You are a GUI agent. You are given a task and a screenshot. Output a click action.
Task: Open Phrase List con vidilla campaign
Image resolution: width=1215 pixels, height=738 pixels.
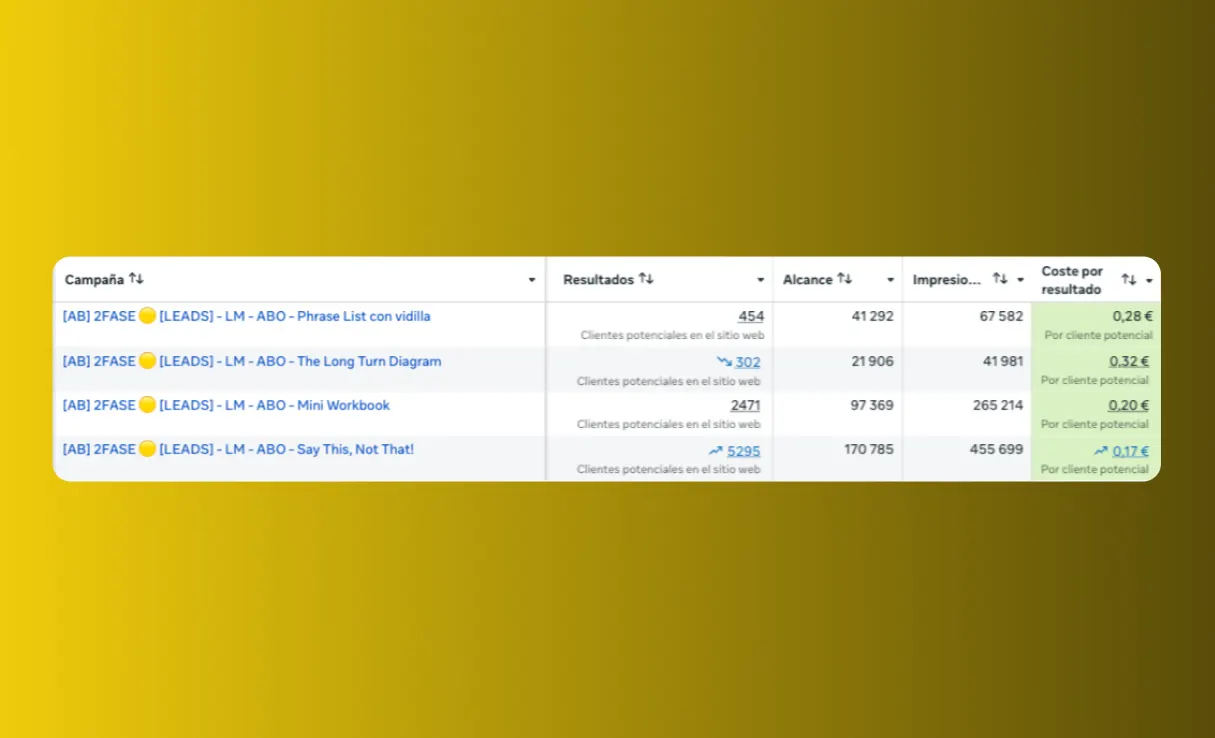tap(247, 316)
